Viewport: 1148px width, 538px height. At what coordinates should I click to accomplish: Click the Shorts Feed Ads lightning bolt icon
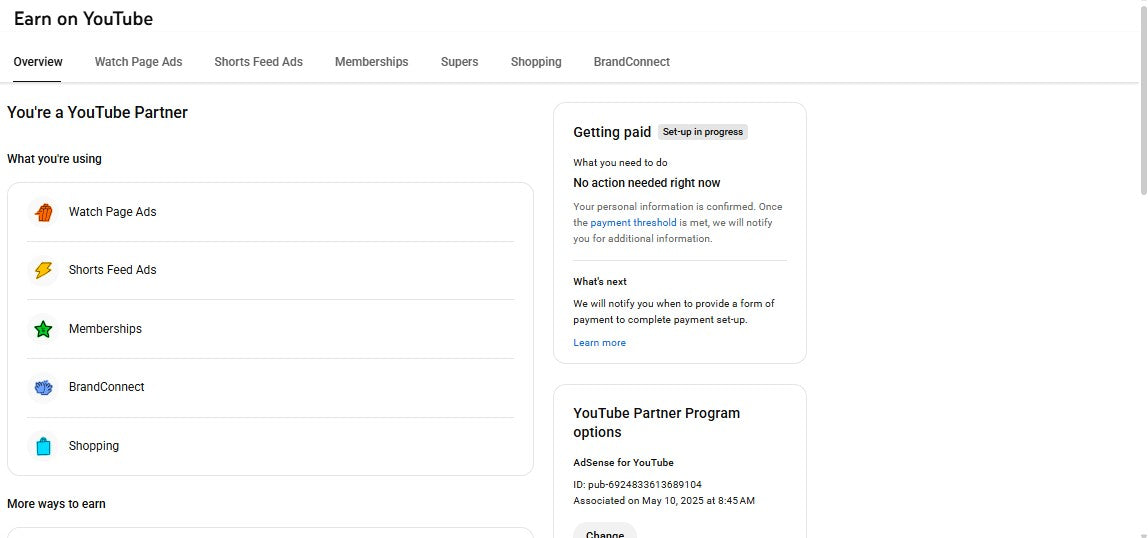pyautogui.click(x=43, y=270)
